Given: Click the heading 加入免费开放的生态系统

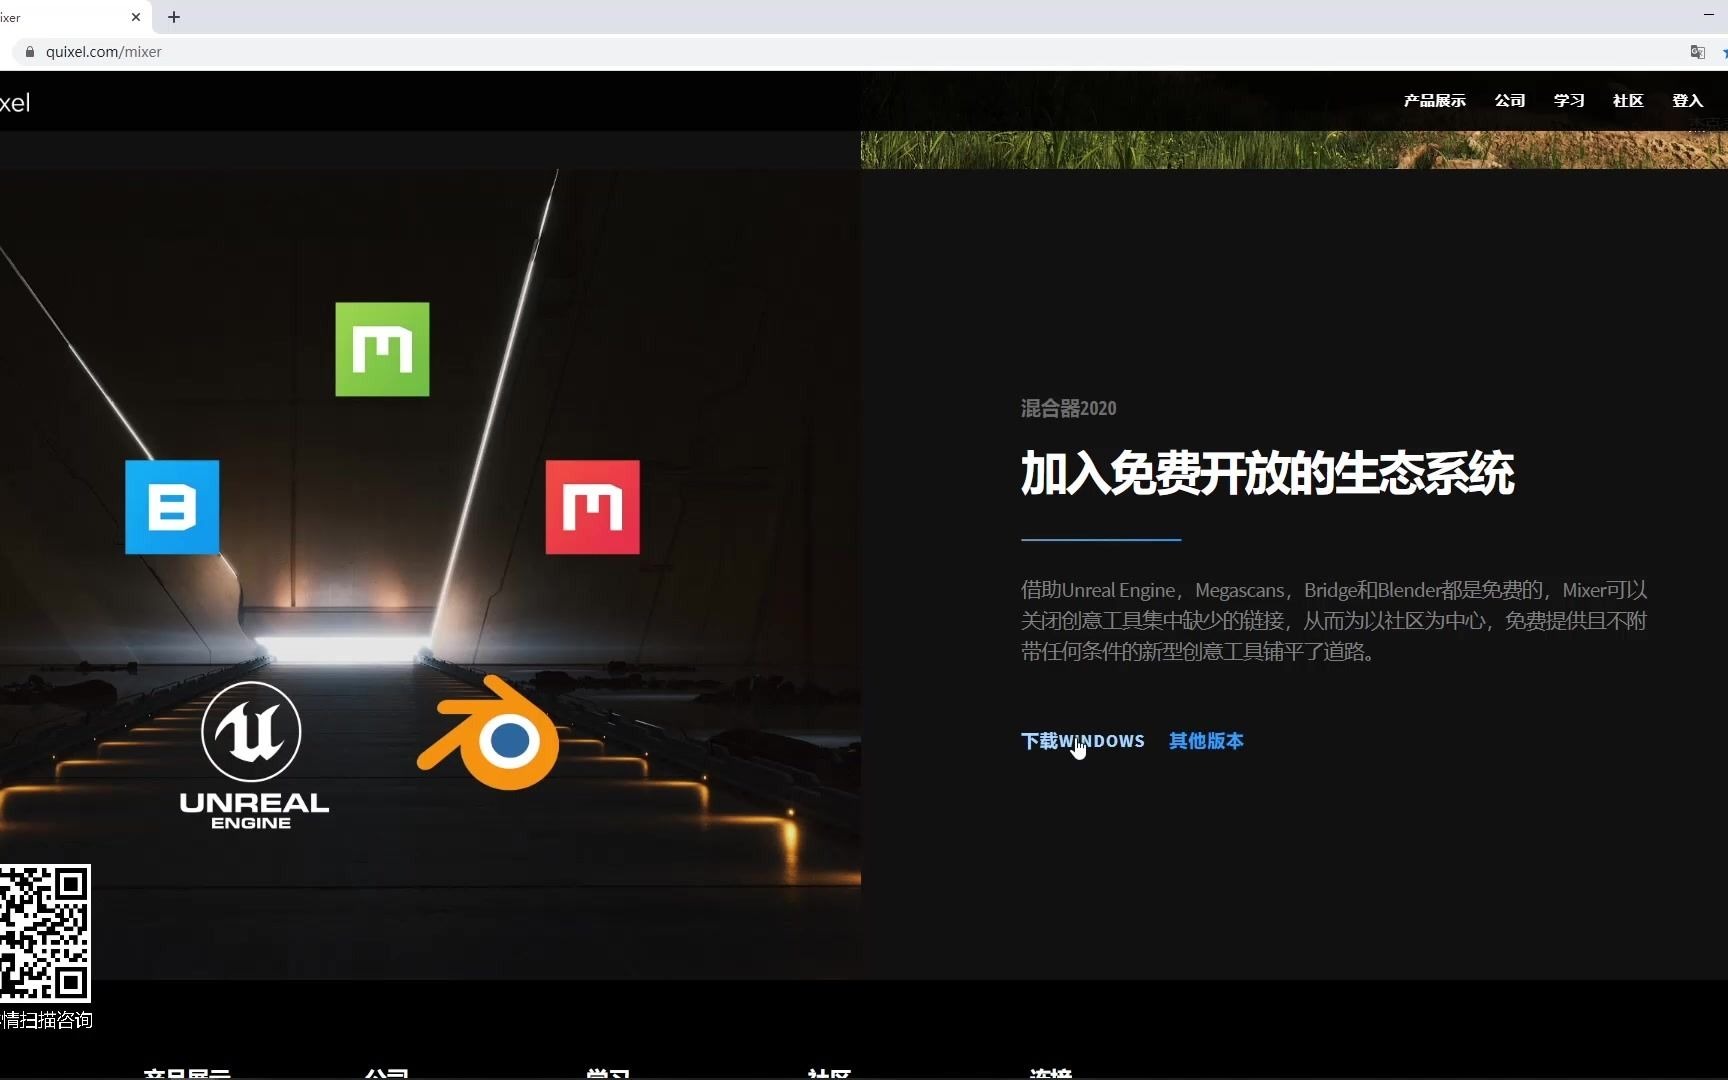Looking at the screenshot, I should pos(1267,473).
